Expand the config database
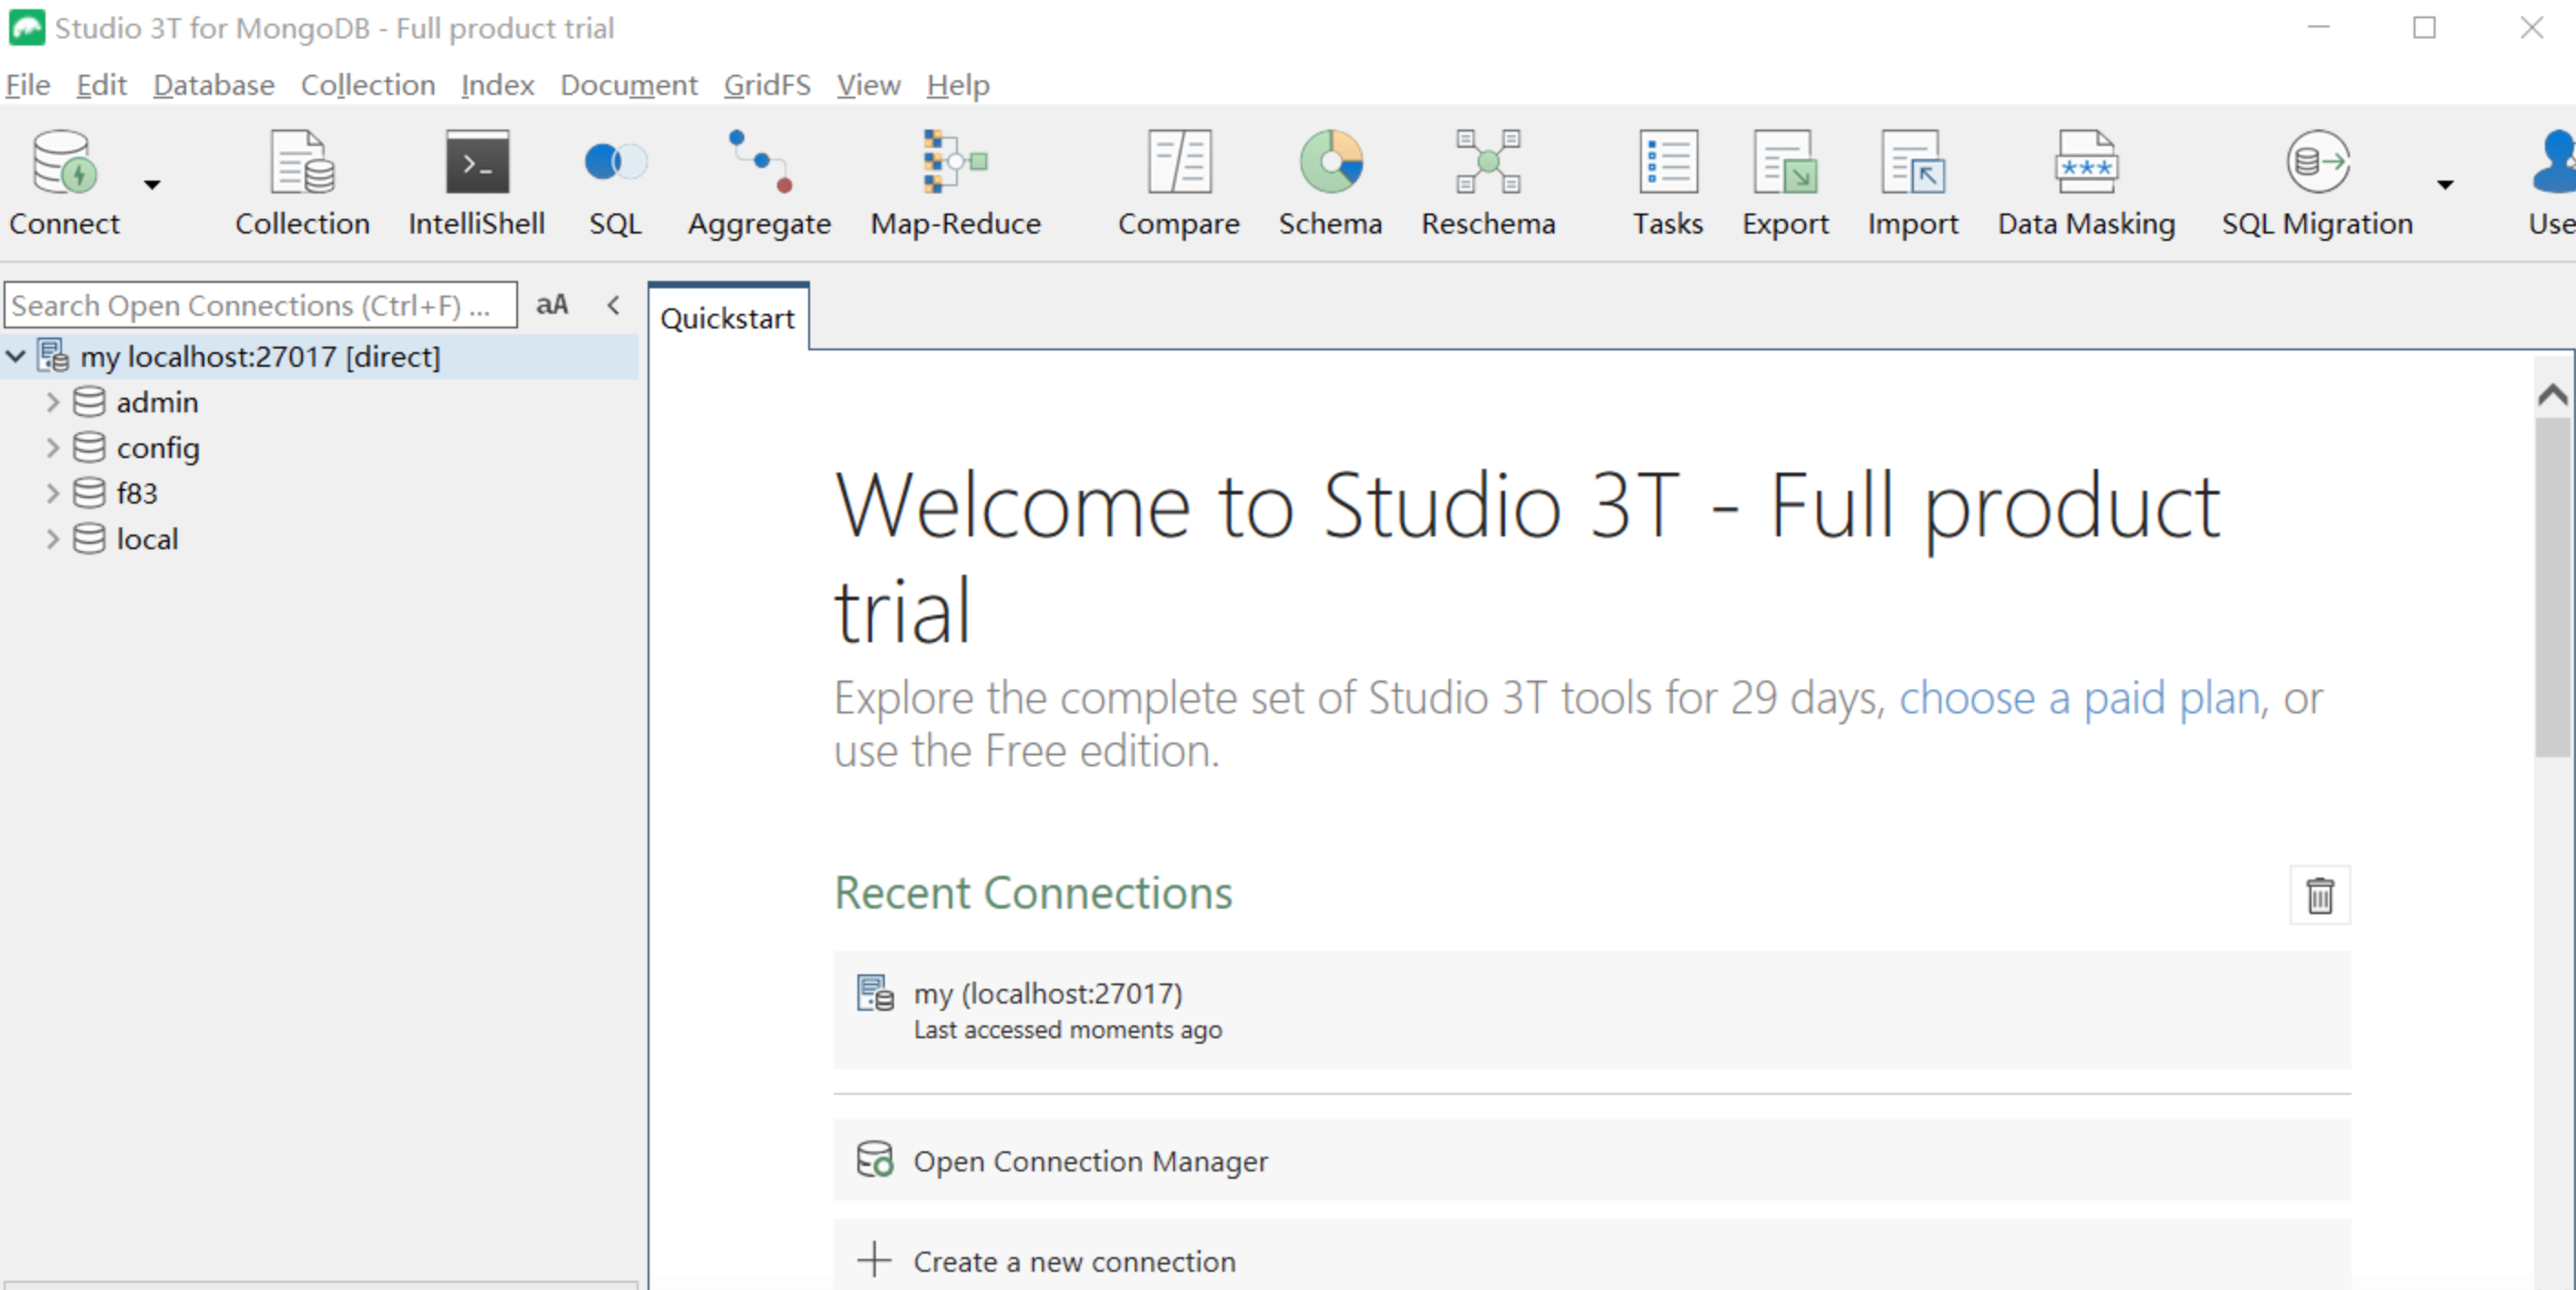Screen dimensions: 2576x1290 tap(52, 448)
